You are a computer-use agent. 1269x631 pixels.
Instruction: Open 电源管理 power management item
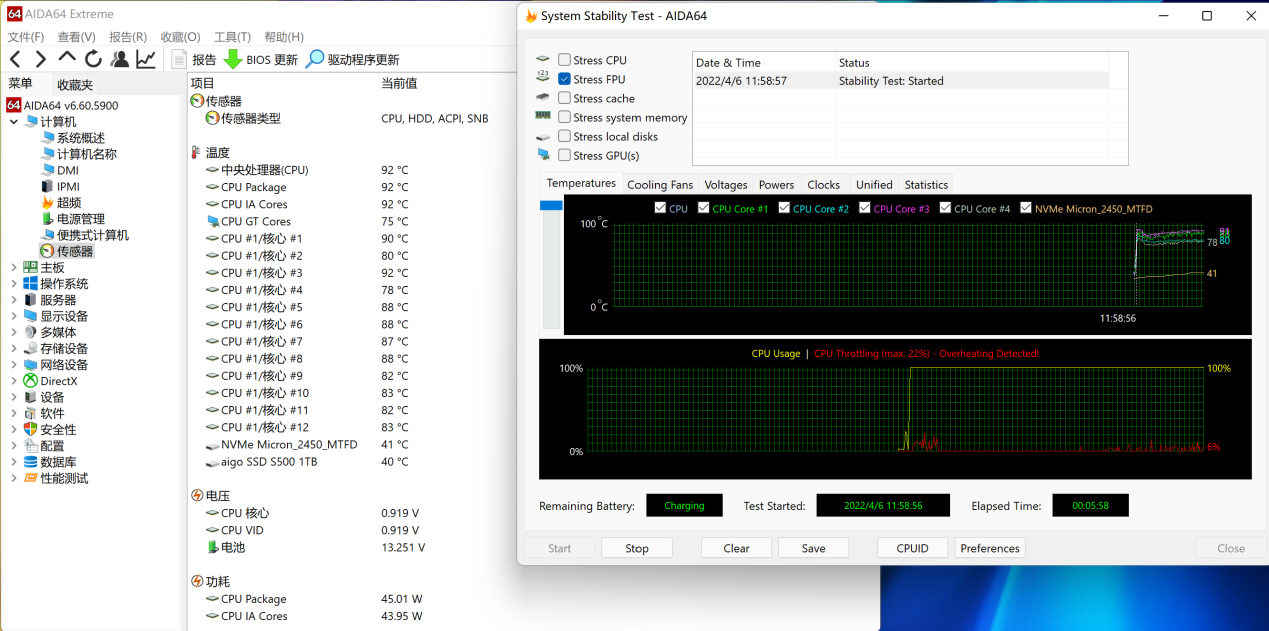pos(80,219)
